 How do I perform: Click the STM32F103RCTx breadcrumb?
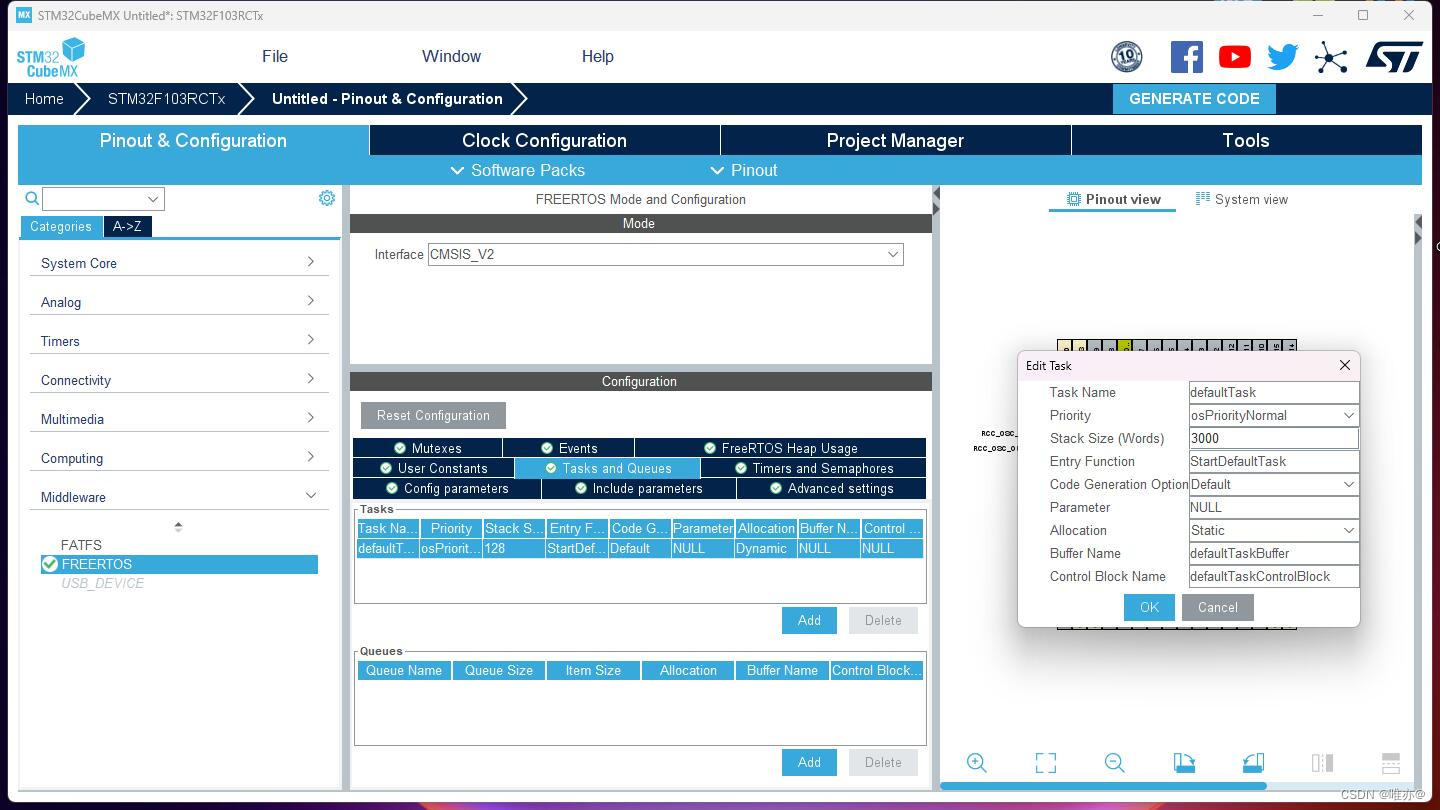[166, 99]
